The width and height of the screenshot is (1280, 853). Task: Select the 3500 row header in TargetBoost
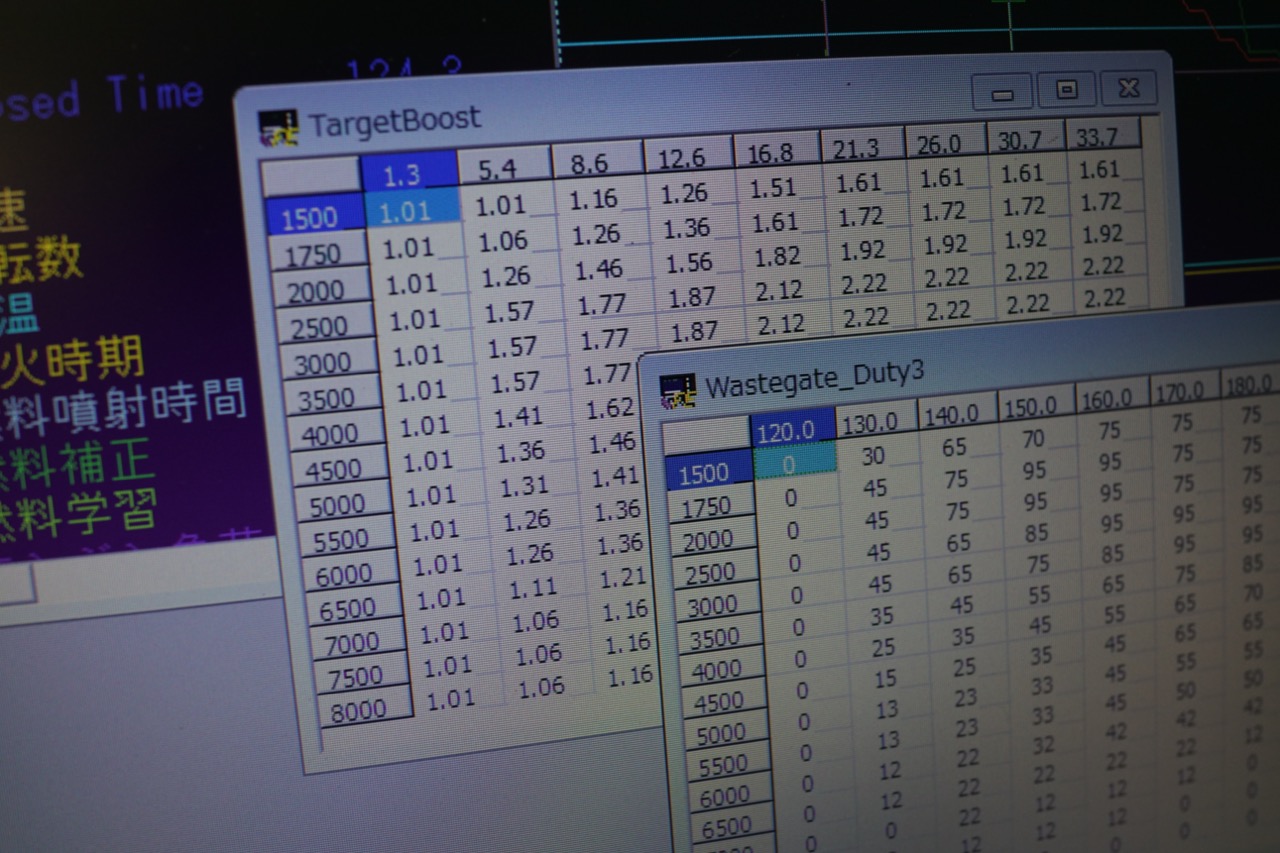click(x=333, y=397)
